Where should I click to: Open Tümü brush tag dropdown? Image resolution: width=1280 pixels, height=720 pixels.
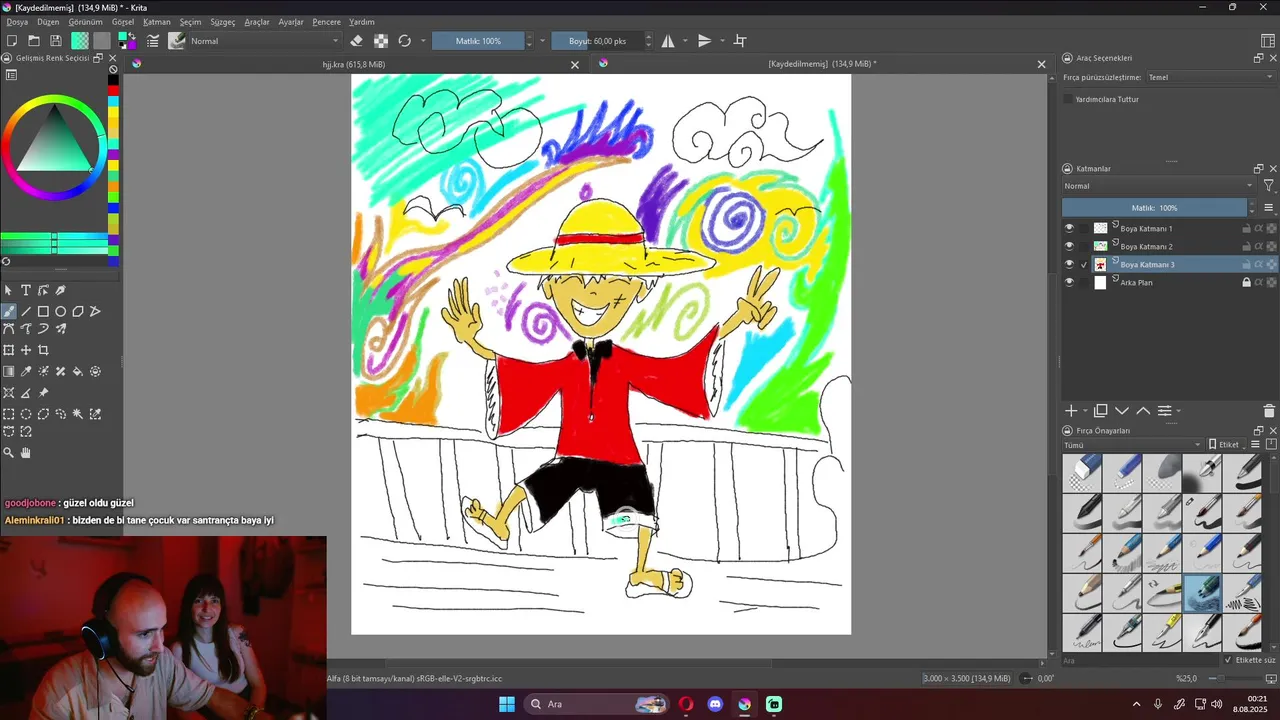click(x=1132, y=445)
